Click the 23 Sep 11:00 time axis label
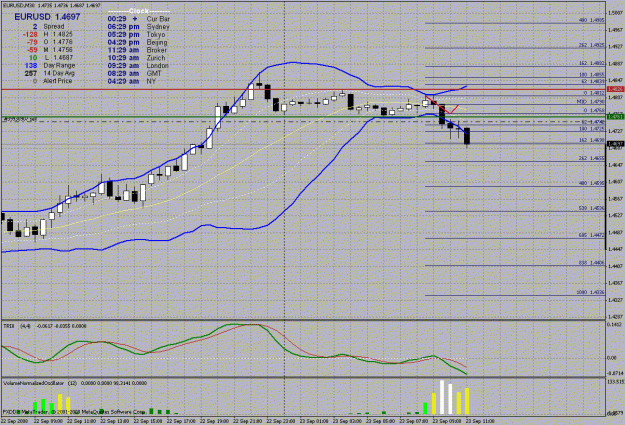Screen dimensions: 625x425 [x=480, y=421]
